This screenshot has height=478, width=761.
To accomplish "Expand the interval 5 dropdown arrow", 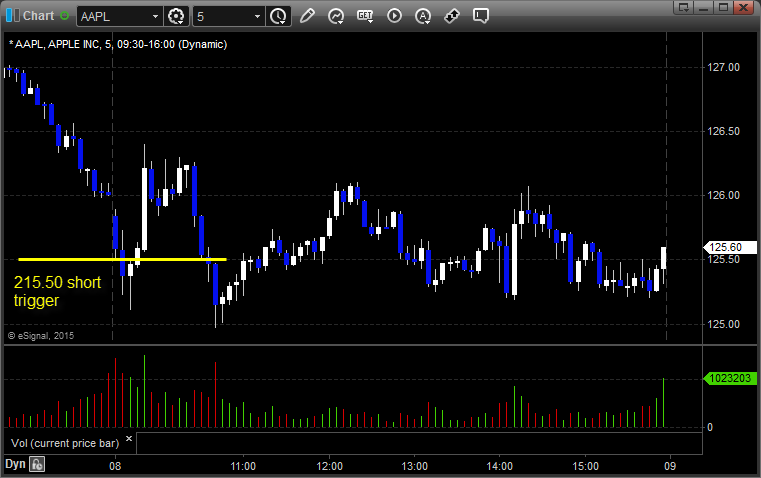I will pos(257,16).
